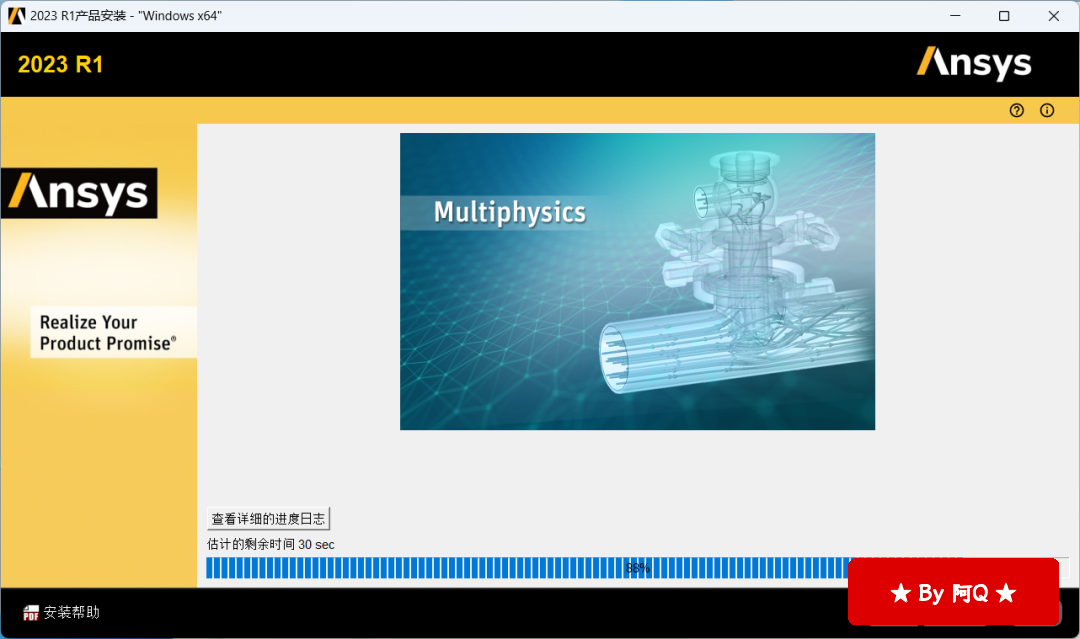Click the Ansys logo in header
The width and height of the screenshot is (1080, 639).
coord(974,63)
